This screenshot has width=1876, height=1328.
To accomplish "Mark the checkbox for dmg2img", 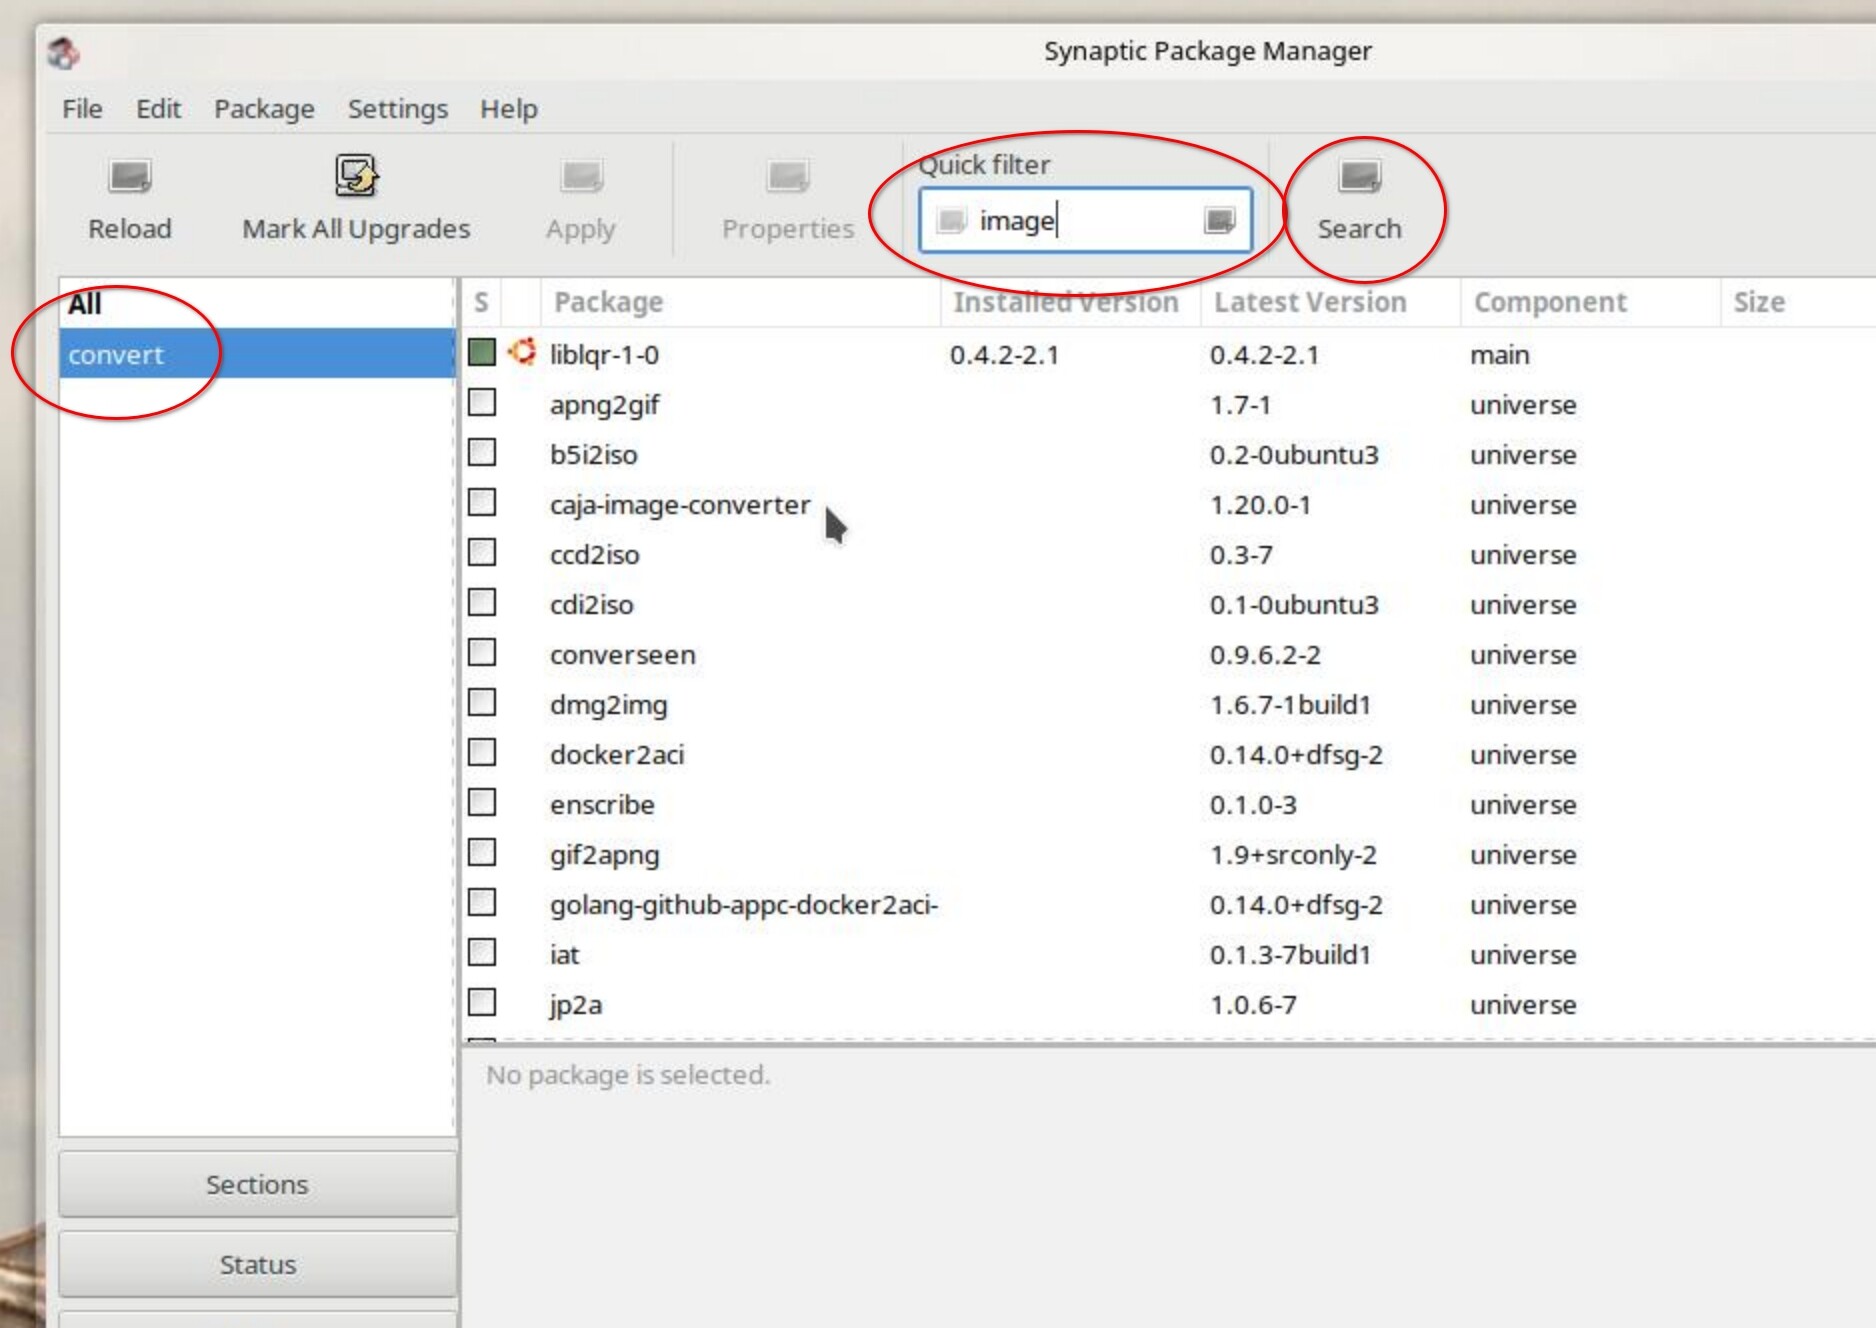I will click(x=482, y=703).
